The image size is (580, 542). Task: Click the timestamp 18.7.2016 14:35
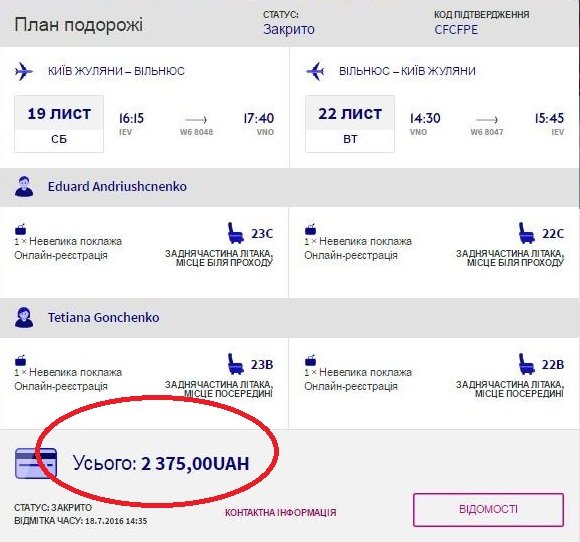pos(116,521)
